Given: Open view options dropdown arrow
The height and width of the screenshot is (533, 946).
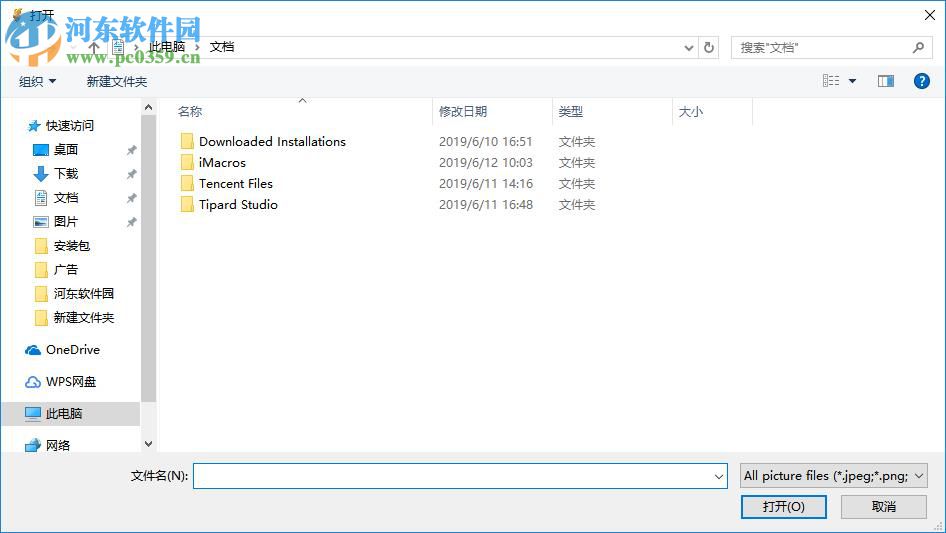Looking at the screenshot, I should pos(852,81).
